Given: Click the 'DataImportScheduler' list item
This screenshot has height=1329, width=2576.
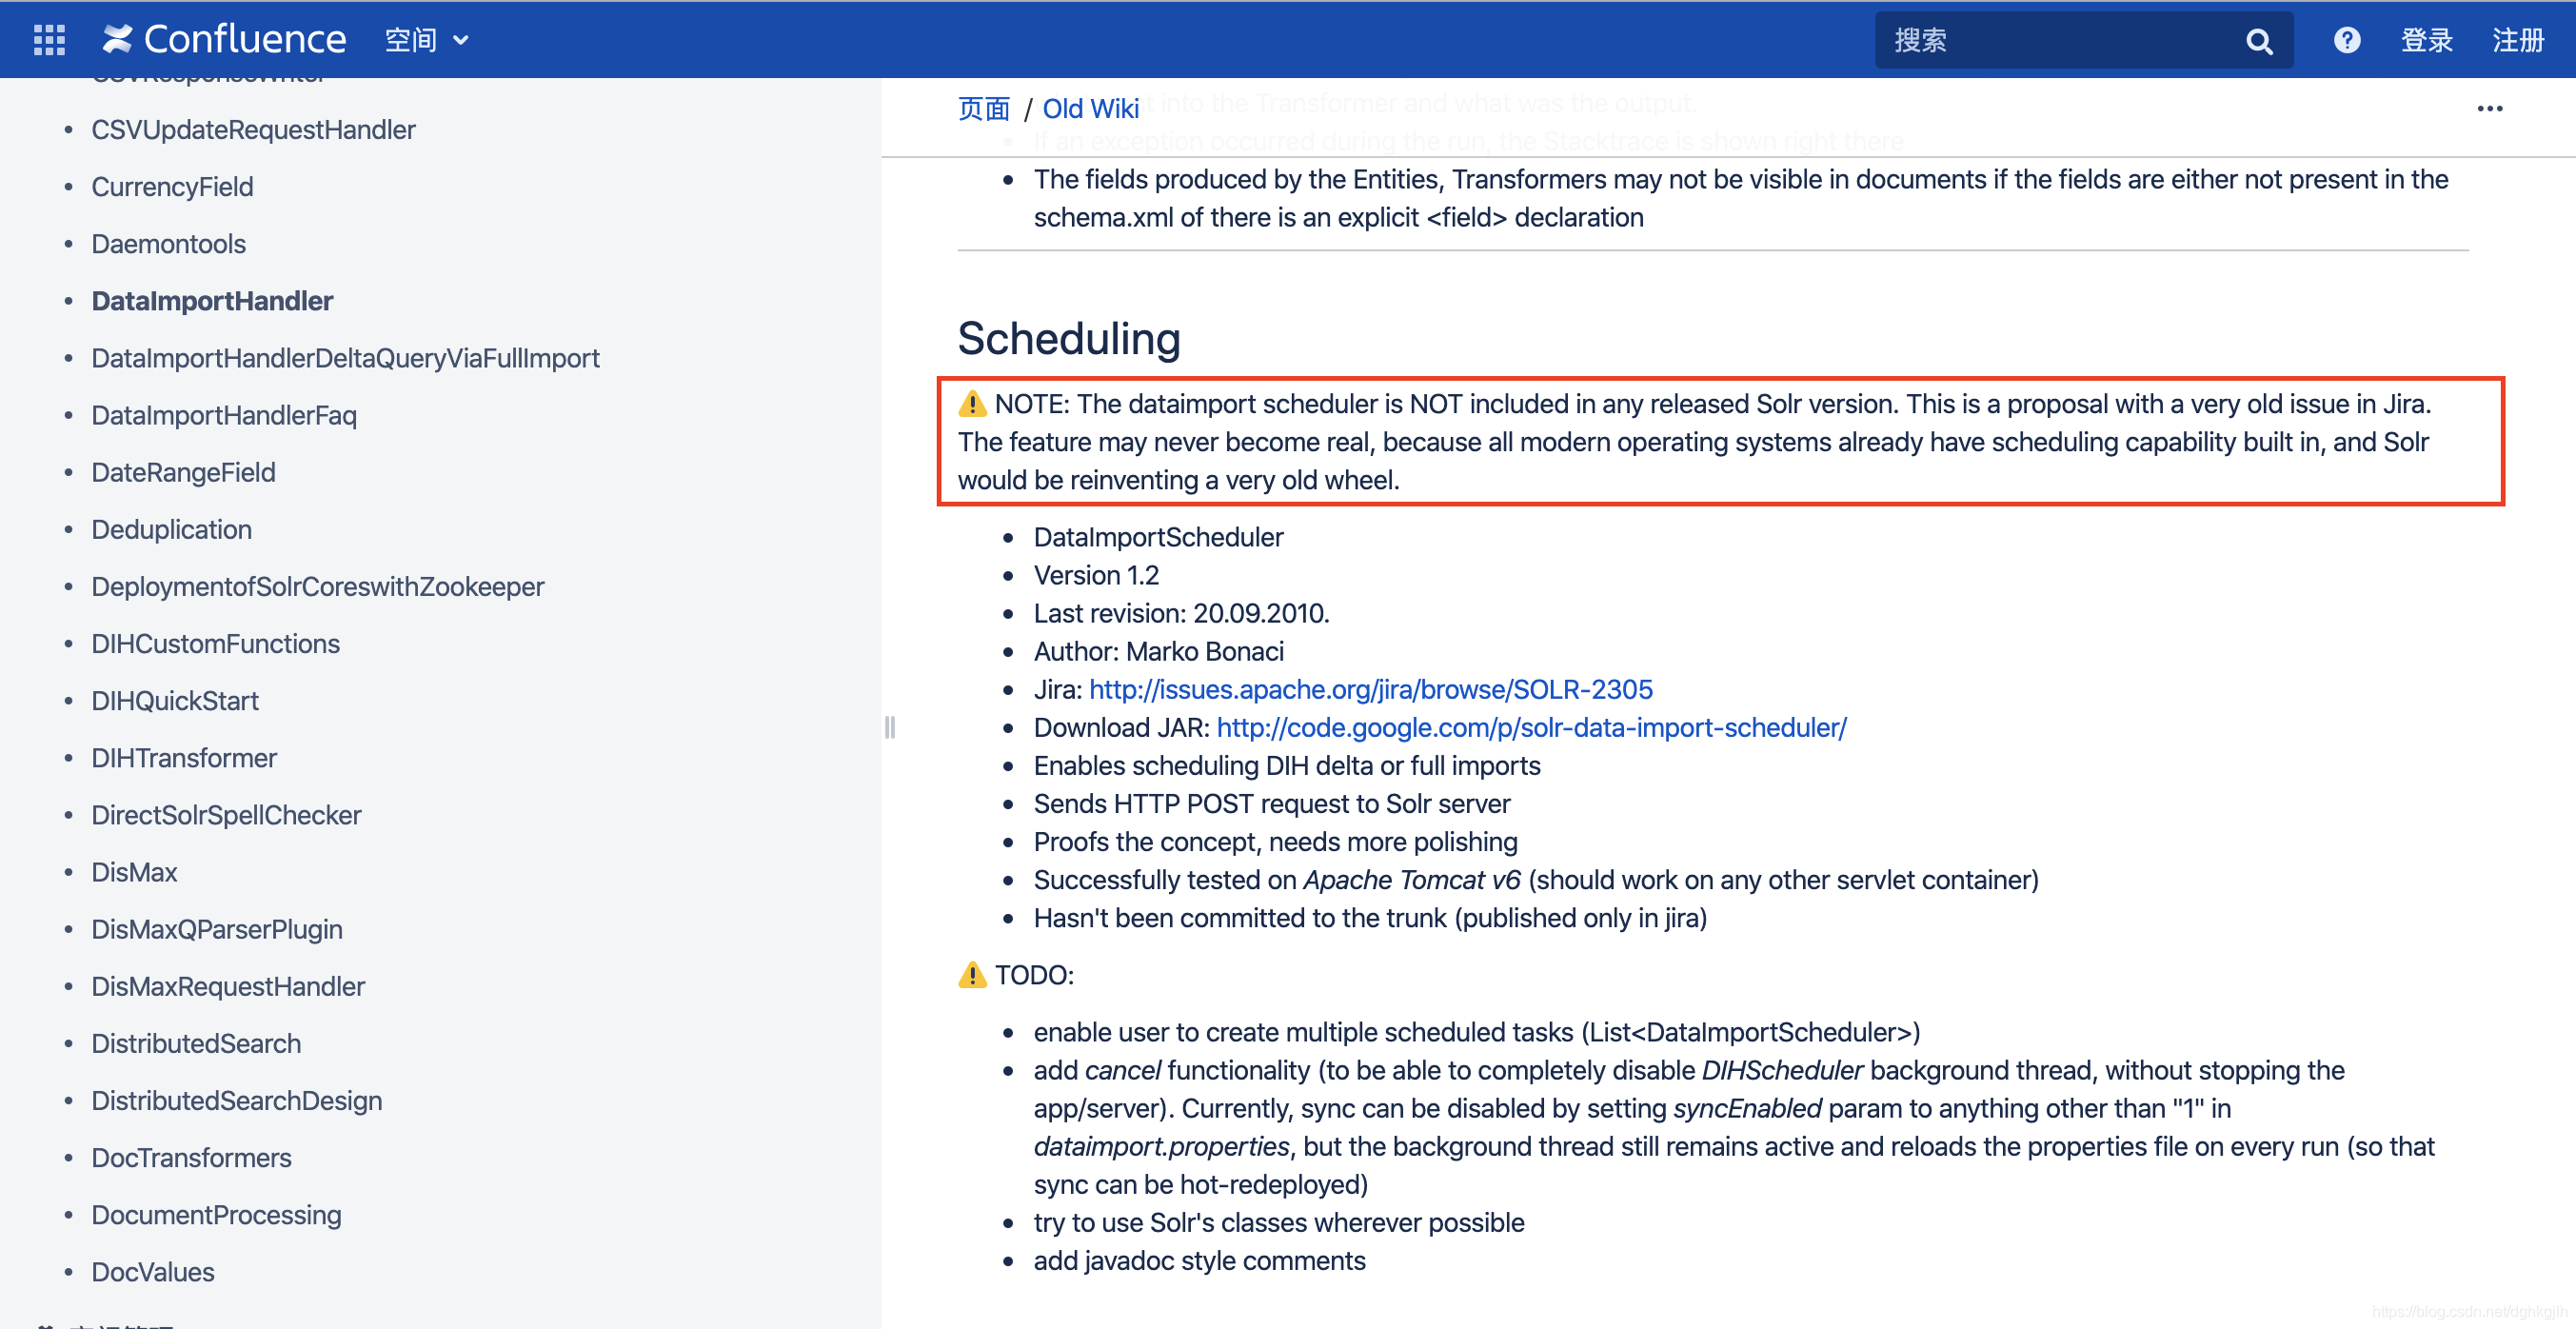Looking at the screenshot, I should [1158, 537].
